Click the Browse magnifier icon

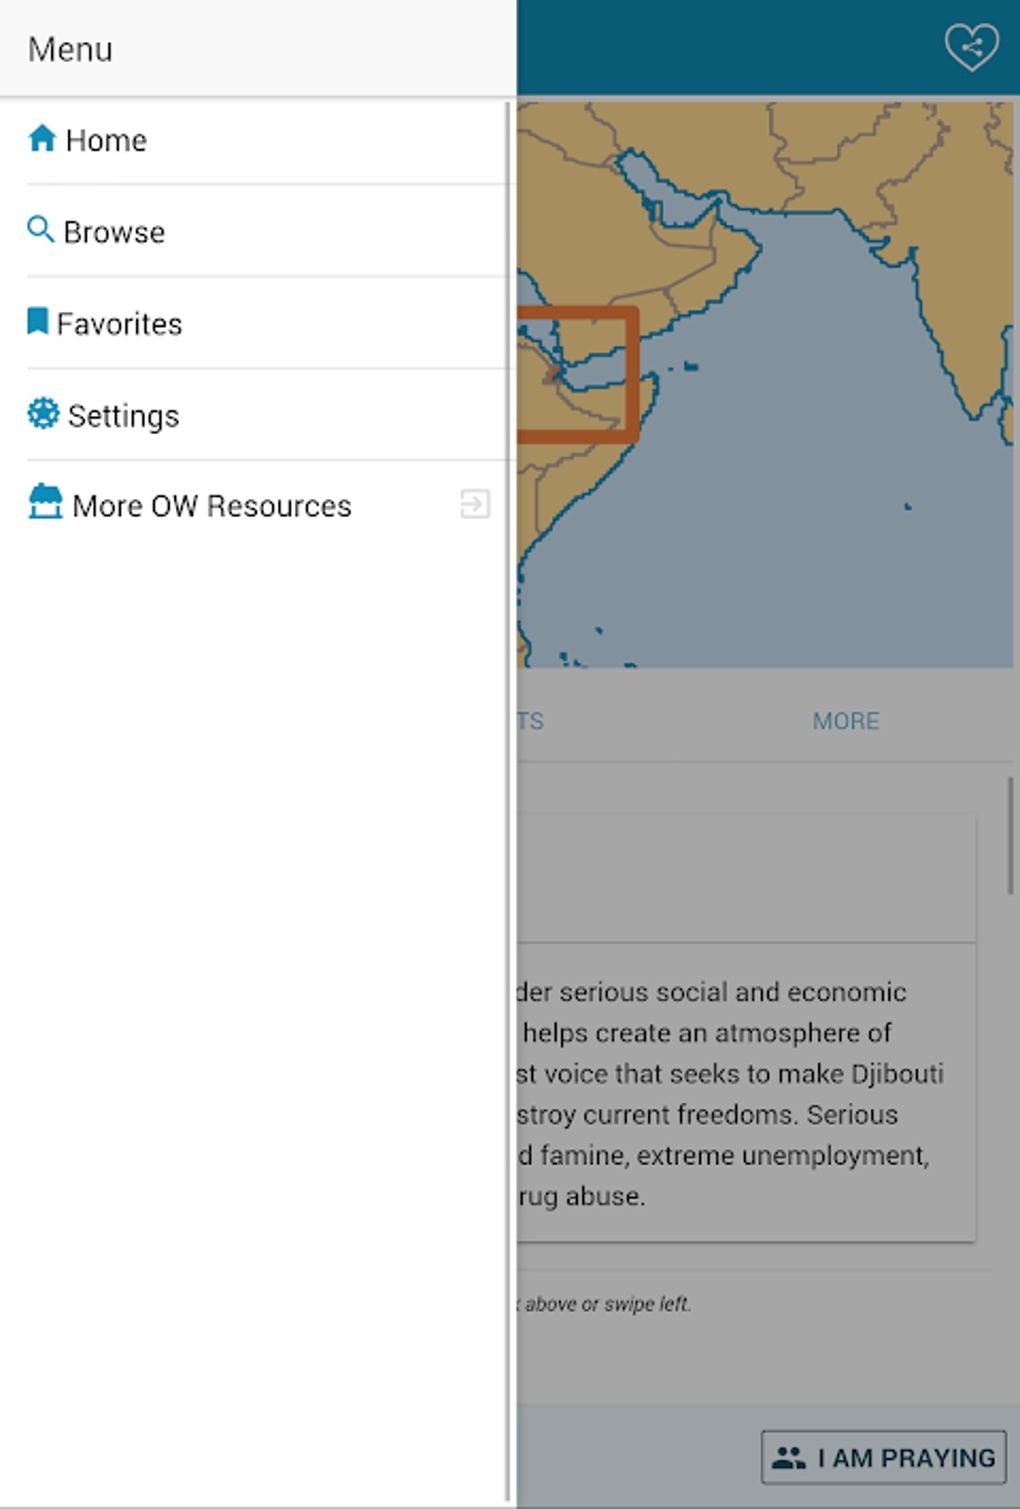[40, 229]
